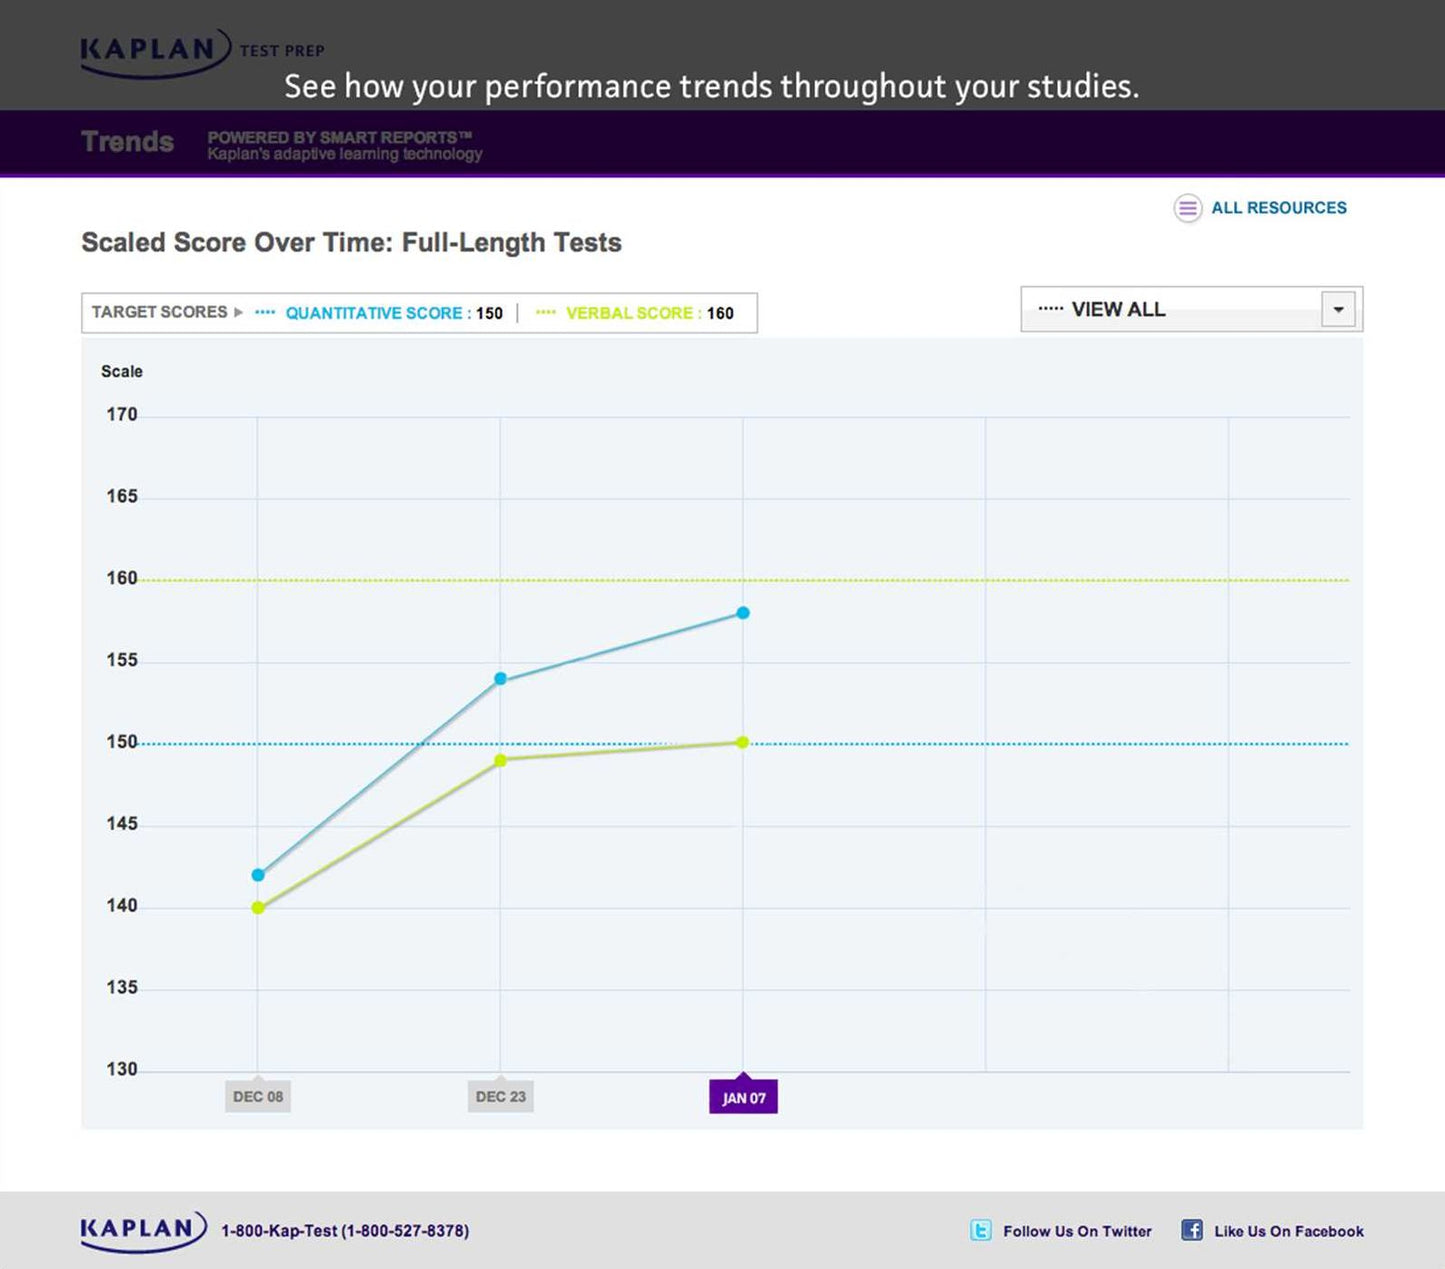Toggle the Verbal Score target legend
The width and height of the screenshot is (1445, 1269).
pos(634,313)
